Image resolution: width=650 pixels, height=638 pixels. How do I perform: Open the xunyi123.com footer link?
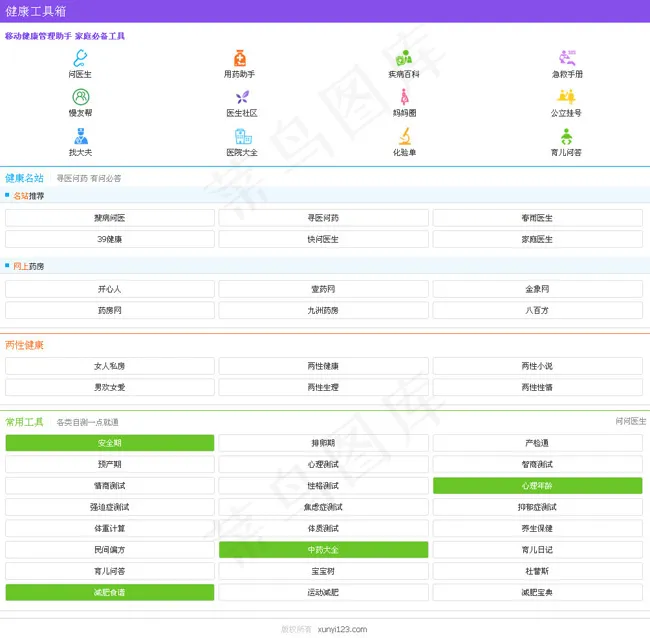tap(342, 630)
